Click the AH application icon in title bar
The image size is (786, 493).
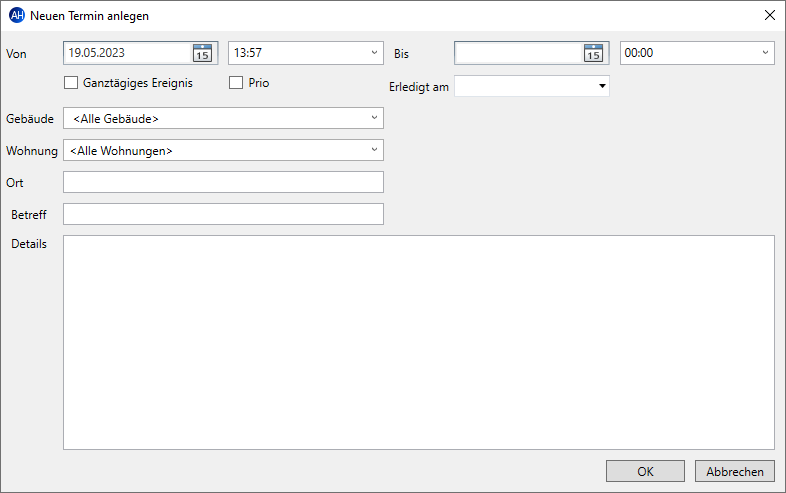pyautogui.click(x=17, y=16)
